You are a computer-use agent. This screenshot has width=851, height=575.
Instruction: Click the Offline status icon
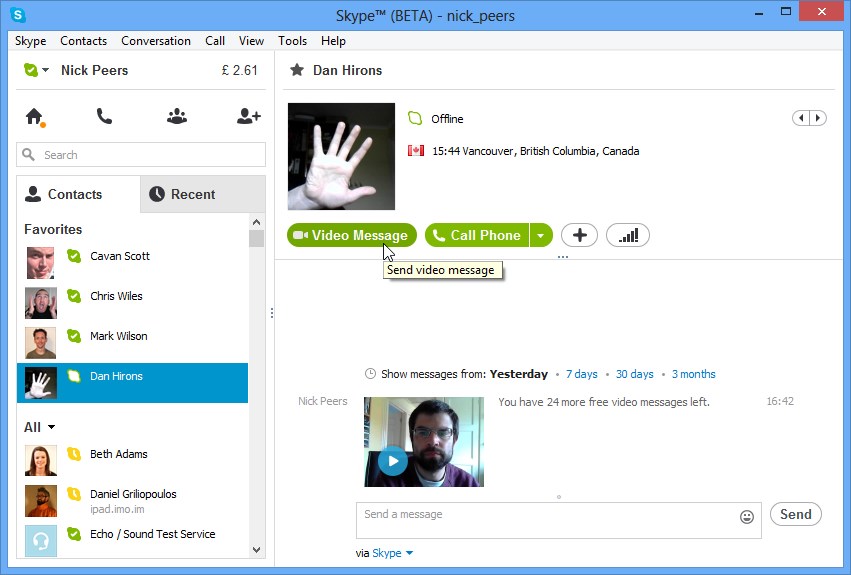415,118
